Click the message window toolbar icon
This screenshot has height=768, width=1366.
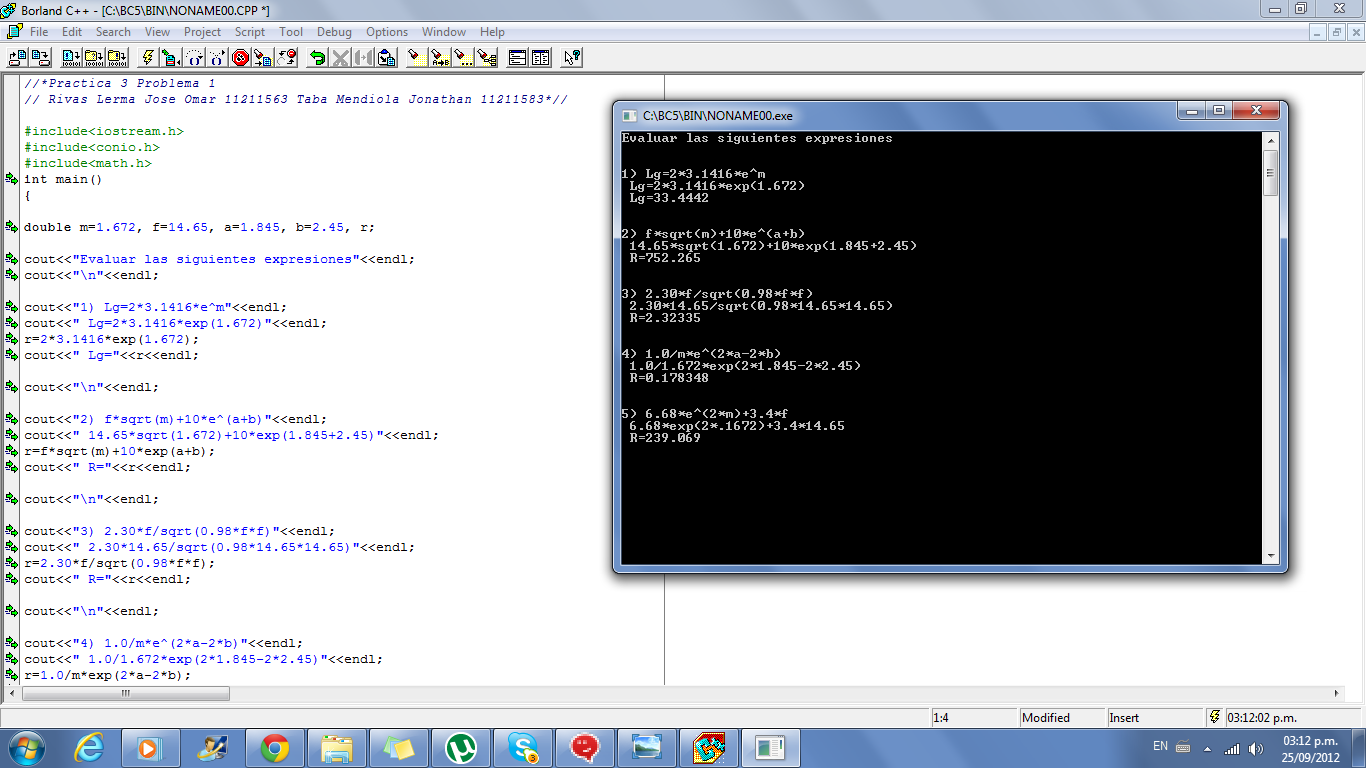pos(518,57)
